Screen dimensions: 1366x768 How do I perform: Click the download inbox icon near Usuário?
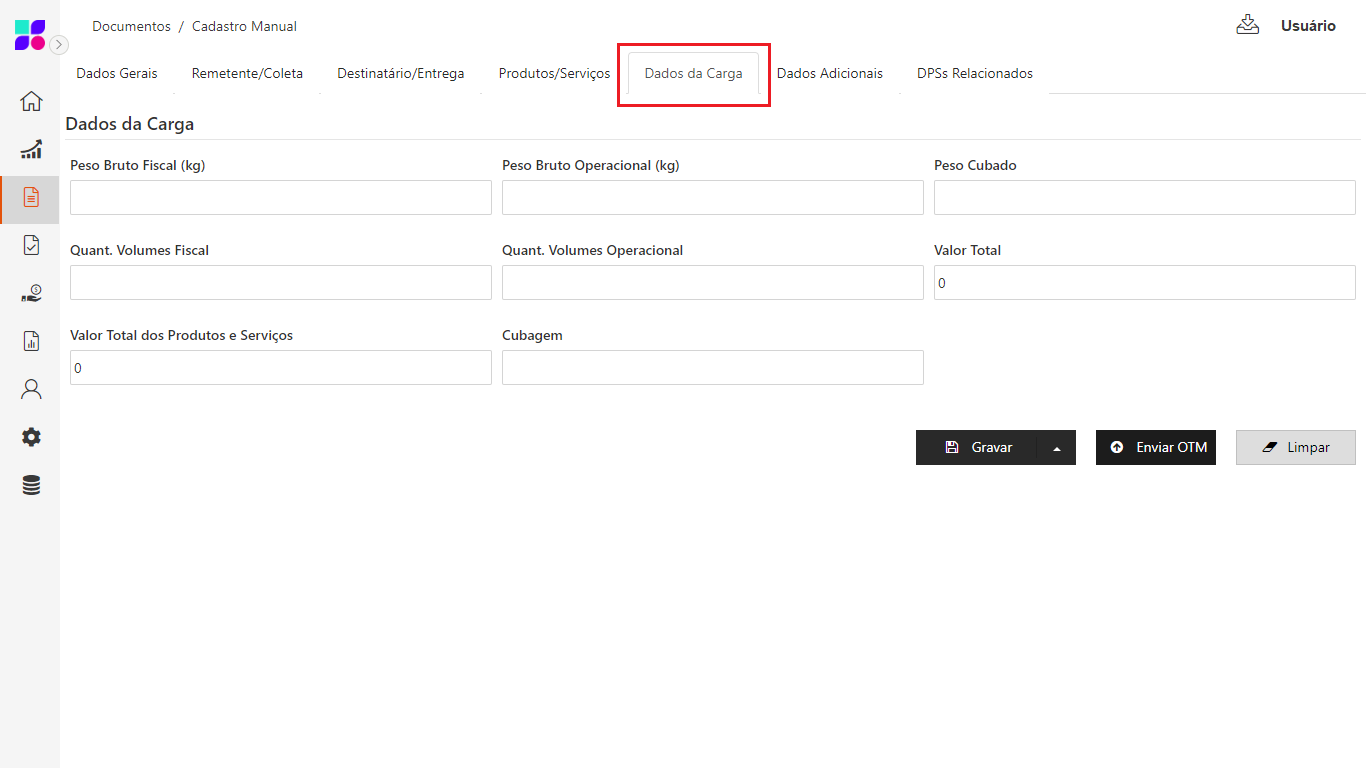click(1247, 25)
